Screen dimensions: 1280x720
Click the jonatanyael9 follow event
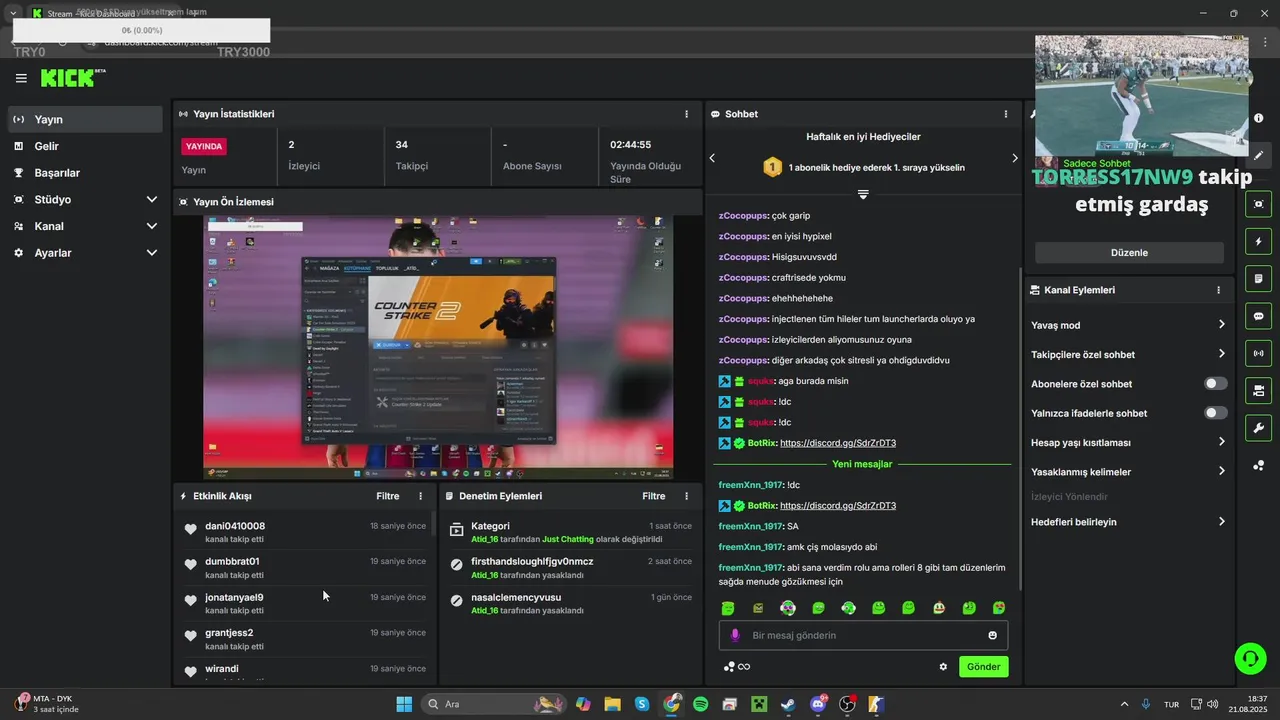pos(305,603)
